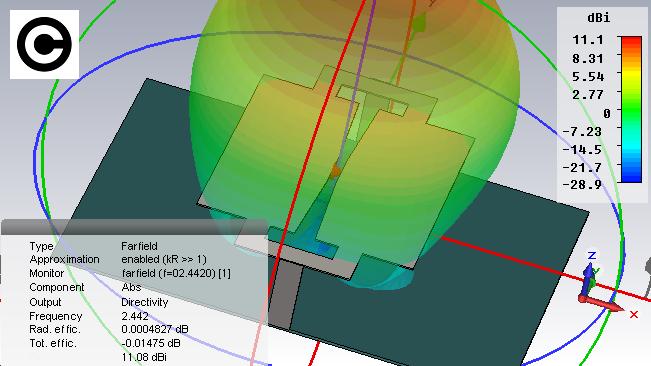The width and height of the screenshot is (651, 366).
Task: Select the orange marker at patch center
Action: [x=335, y=171]
